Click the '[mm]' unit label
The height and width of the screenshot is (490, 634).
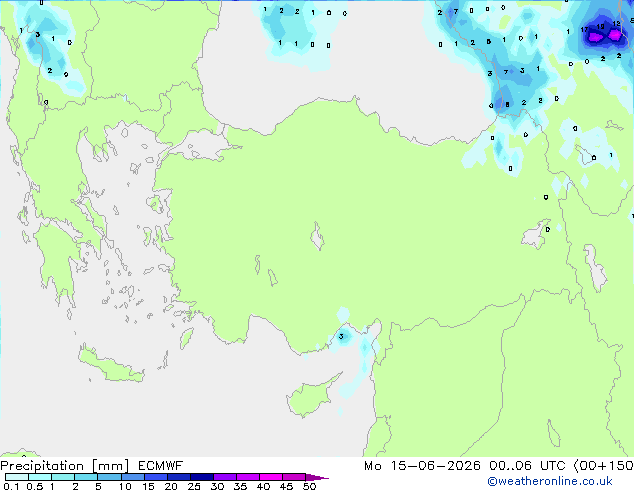point(110,466)
